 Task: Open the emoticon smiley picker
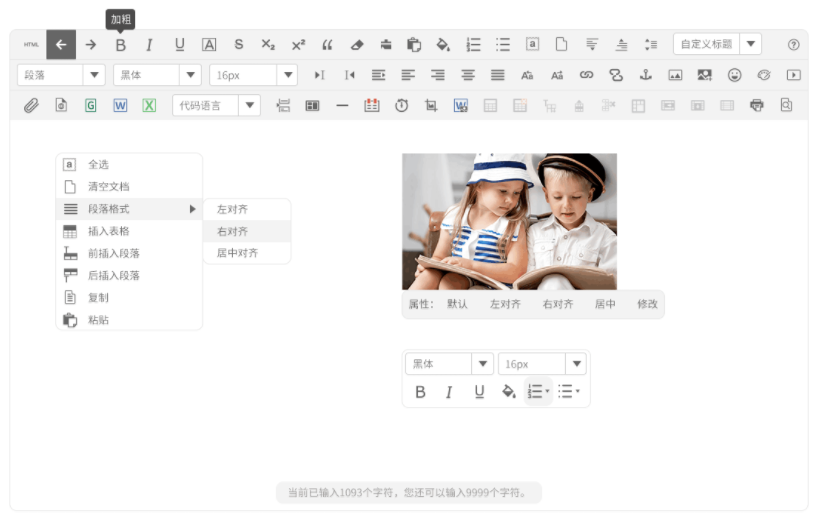[x=734, y=75]
